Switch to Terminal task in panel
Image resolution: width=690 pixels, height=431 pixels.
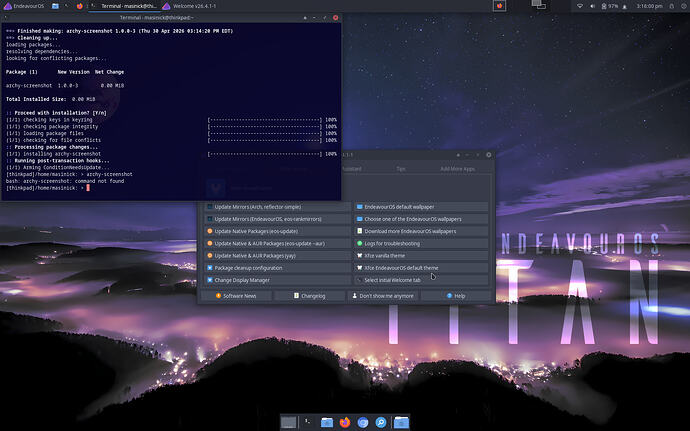(x=125, y=6)
